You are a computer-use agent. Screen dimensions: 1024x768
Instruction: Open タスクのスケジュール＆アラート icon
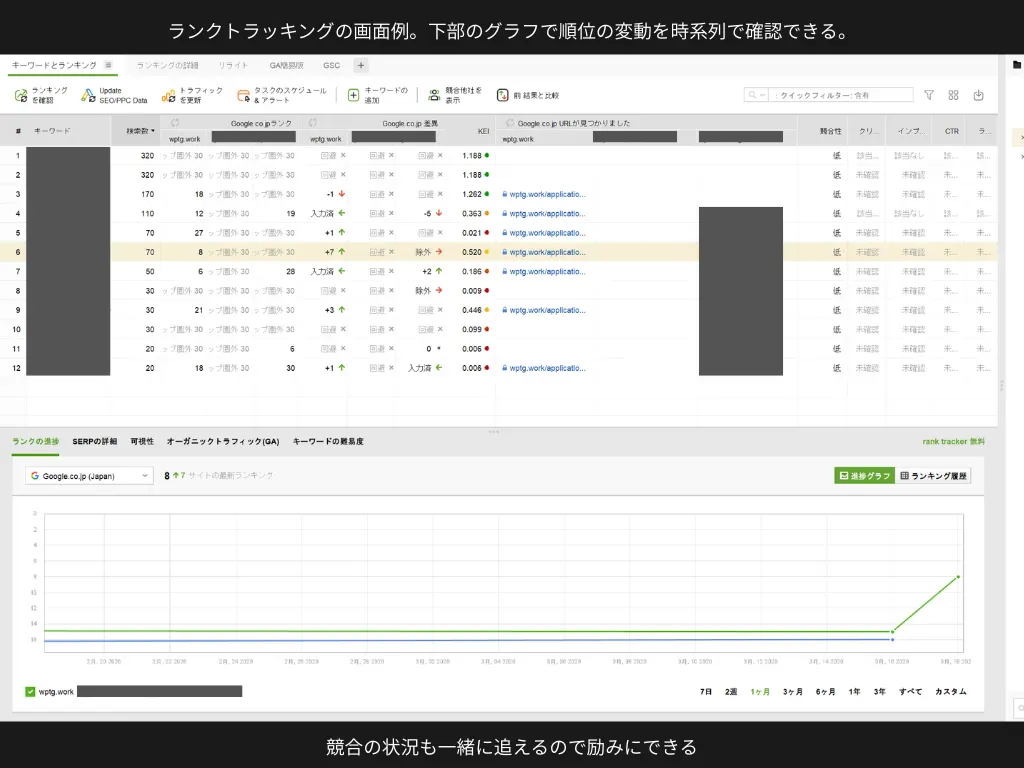[243, 94]
